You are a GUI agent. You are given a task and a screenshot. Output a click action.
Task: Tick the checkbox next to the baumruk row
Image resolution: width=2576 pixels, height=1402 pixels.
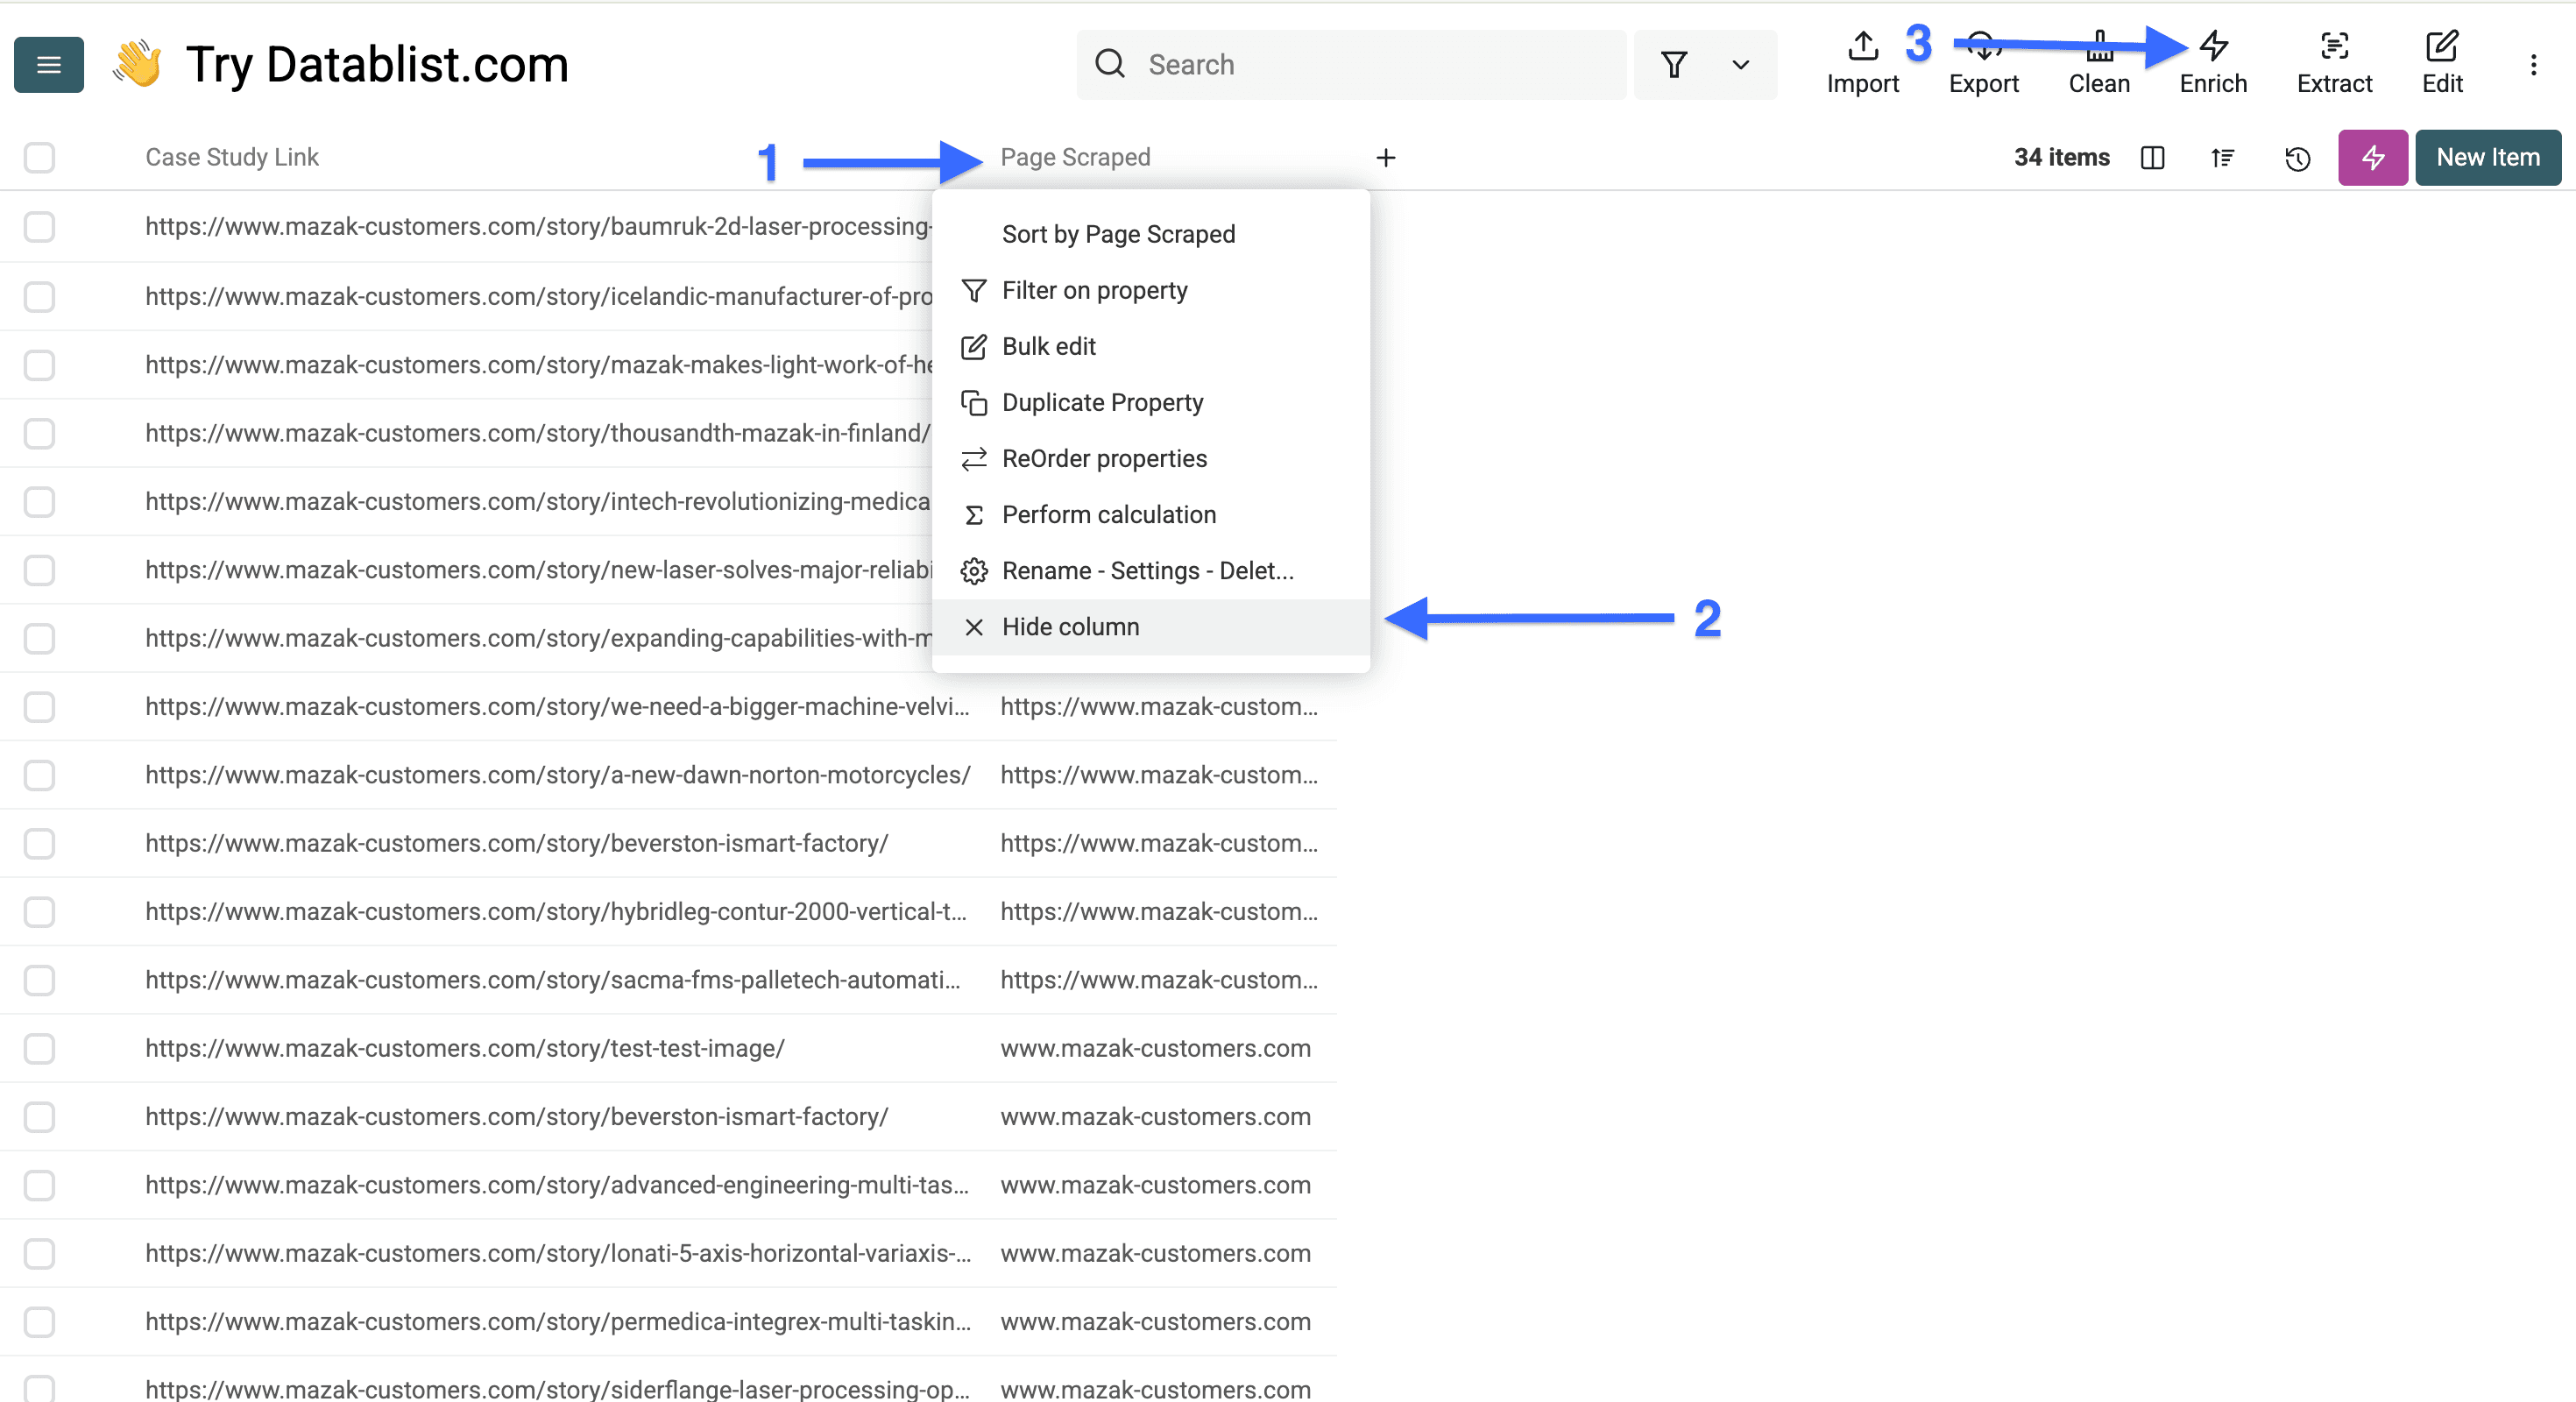point(39,227)
